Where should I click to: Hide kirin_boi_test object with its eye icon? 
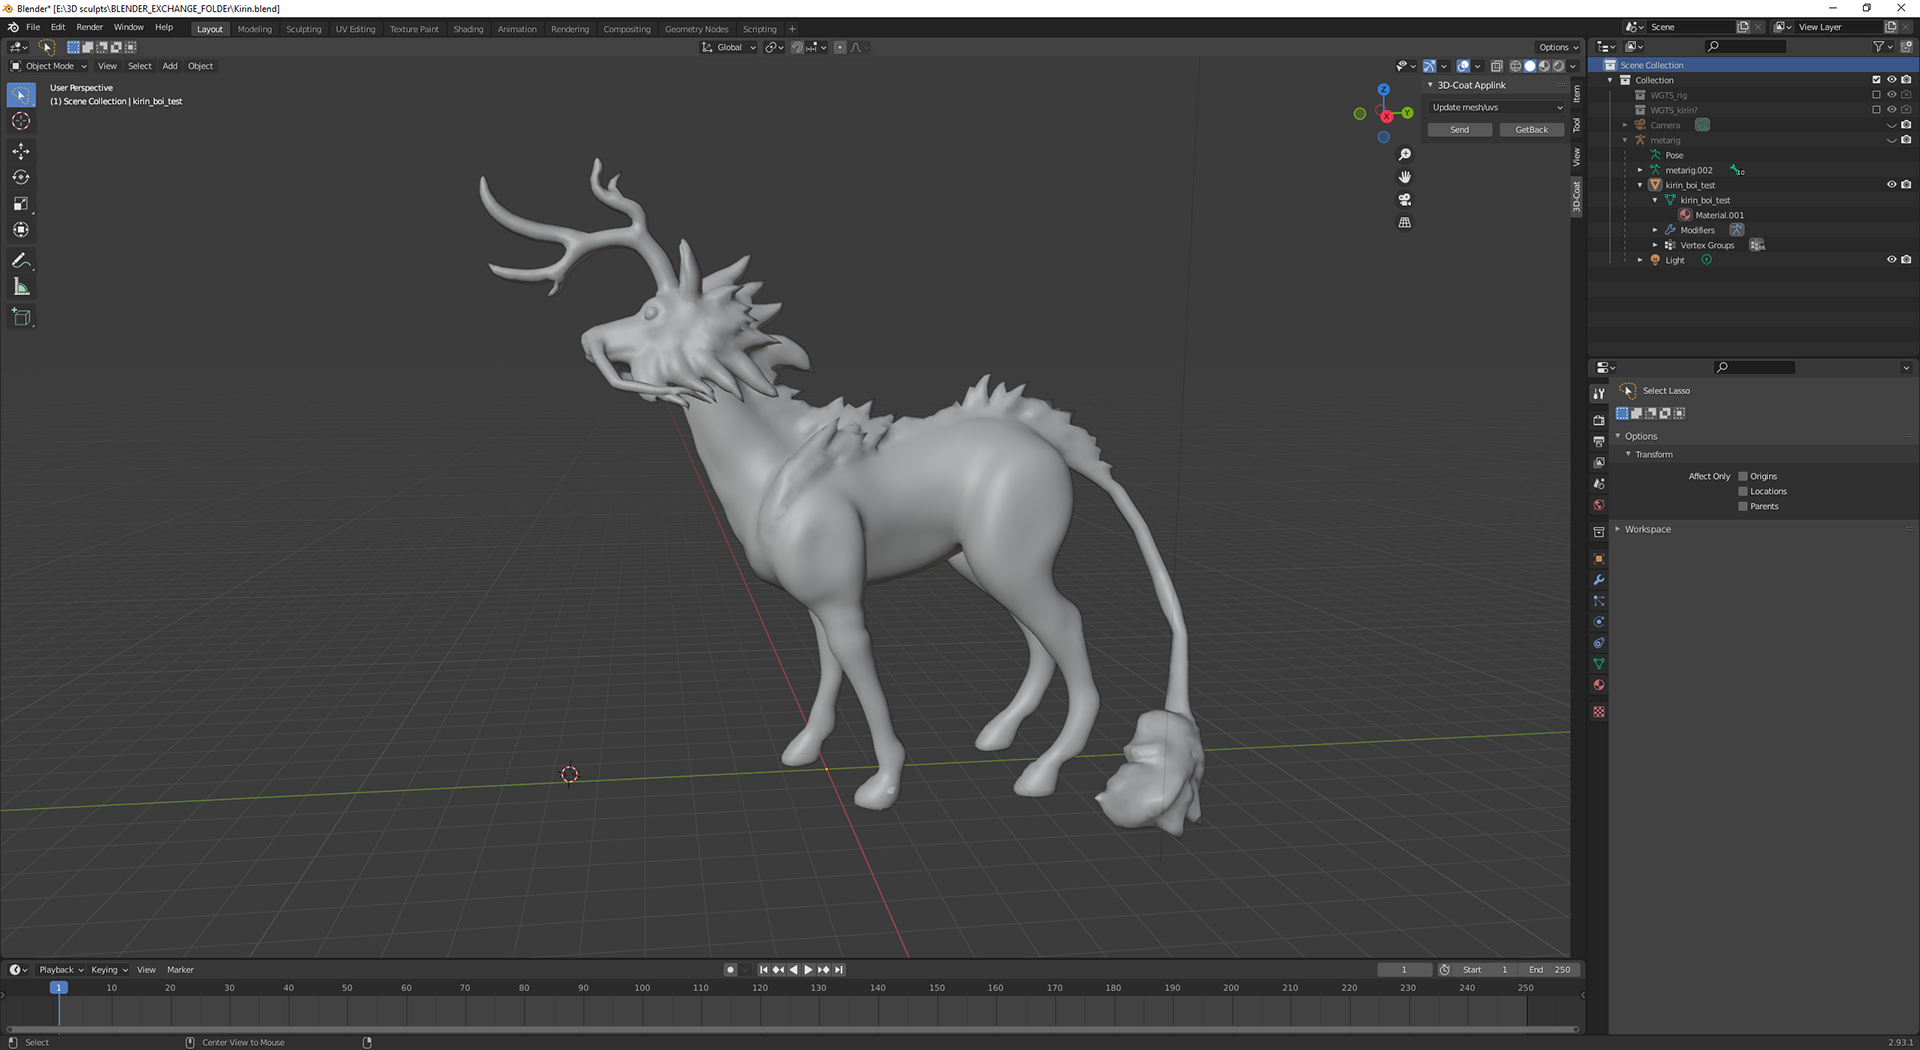1891,185
